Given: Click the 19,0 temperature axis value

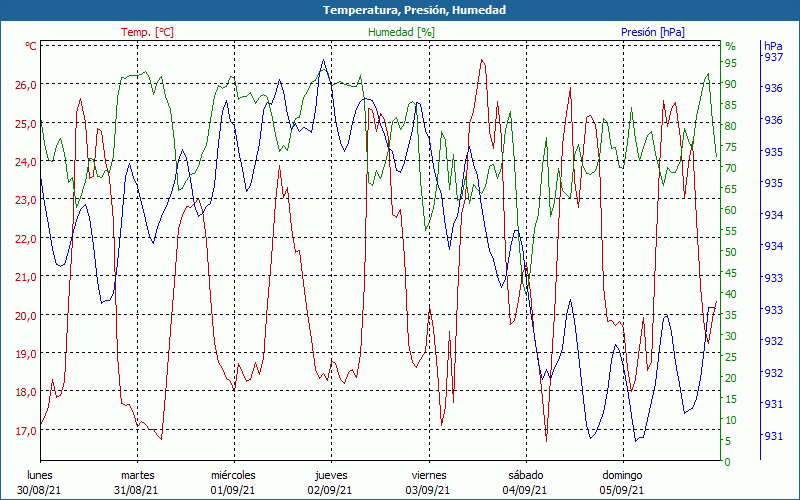Looking at the screenshot, I should click(x=26, y=354).
